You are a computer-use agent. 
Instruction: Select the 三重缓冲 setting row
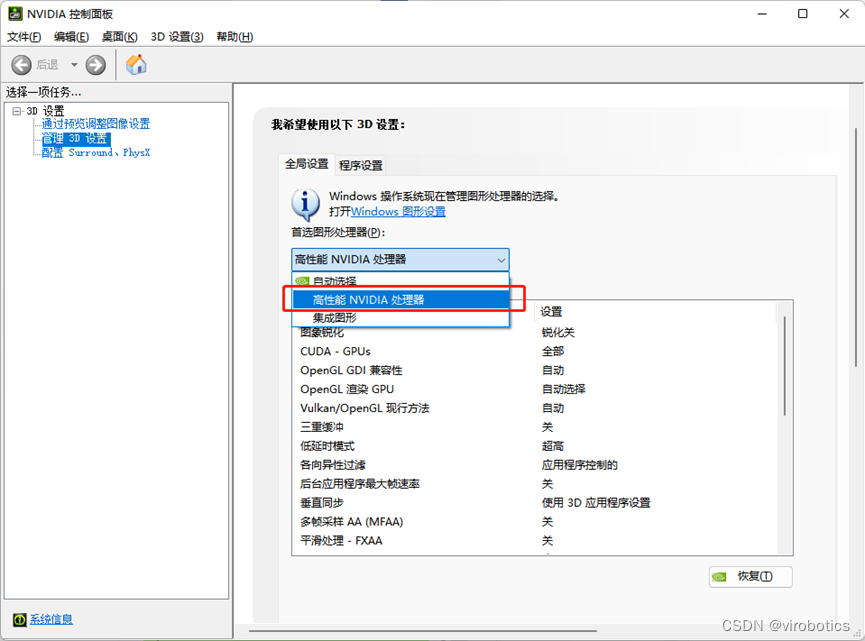point(534,427)
